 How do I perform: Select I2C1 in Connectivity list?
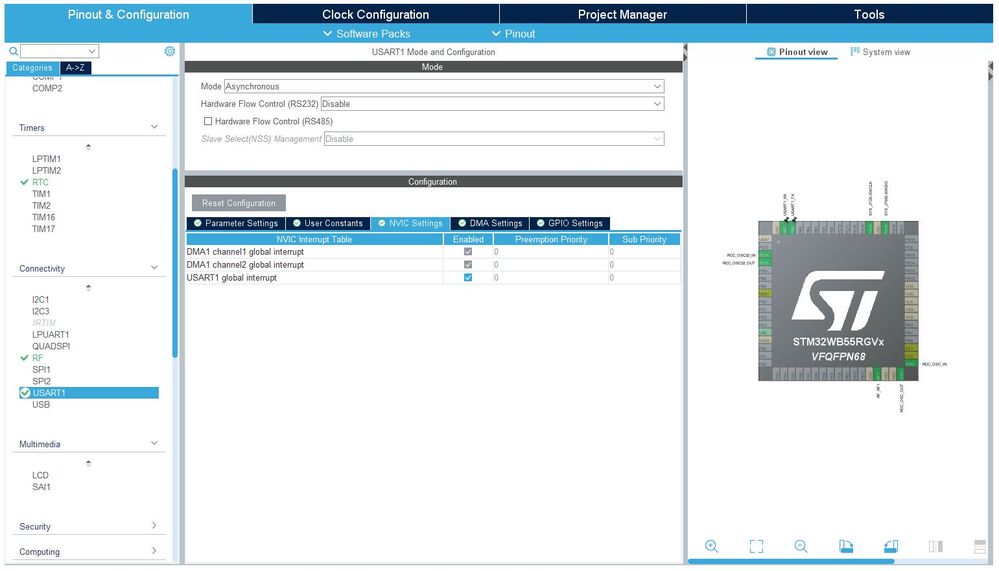(40, 300)
